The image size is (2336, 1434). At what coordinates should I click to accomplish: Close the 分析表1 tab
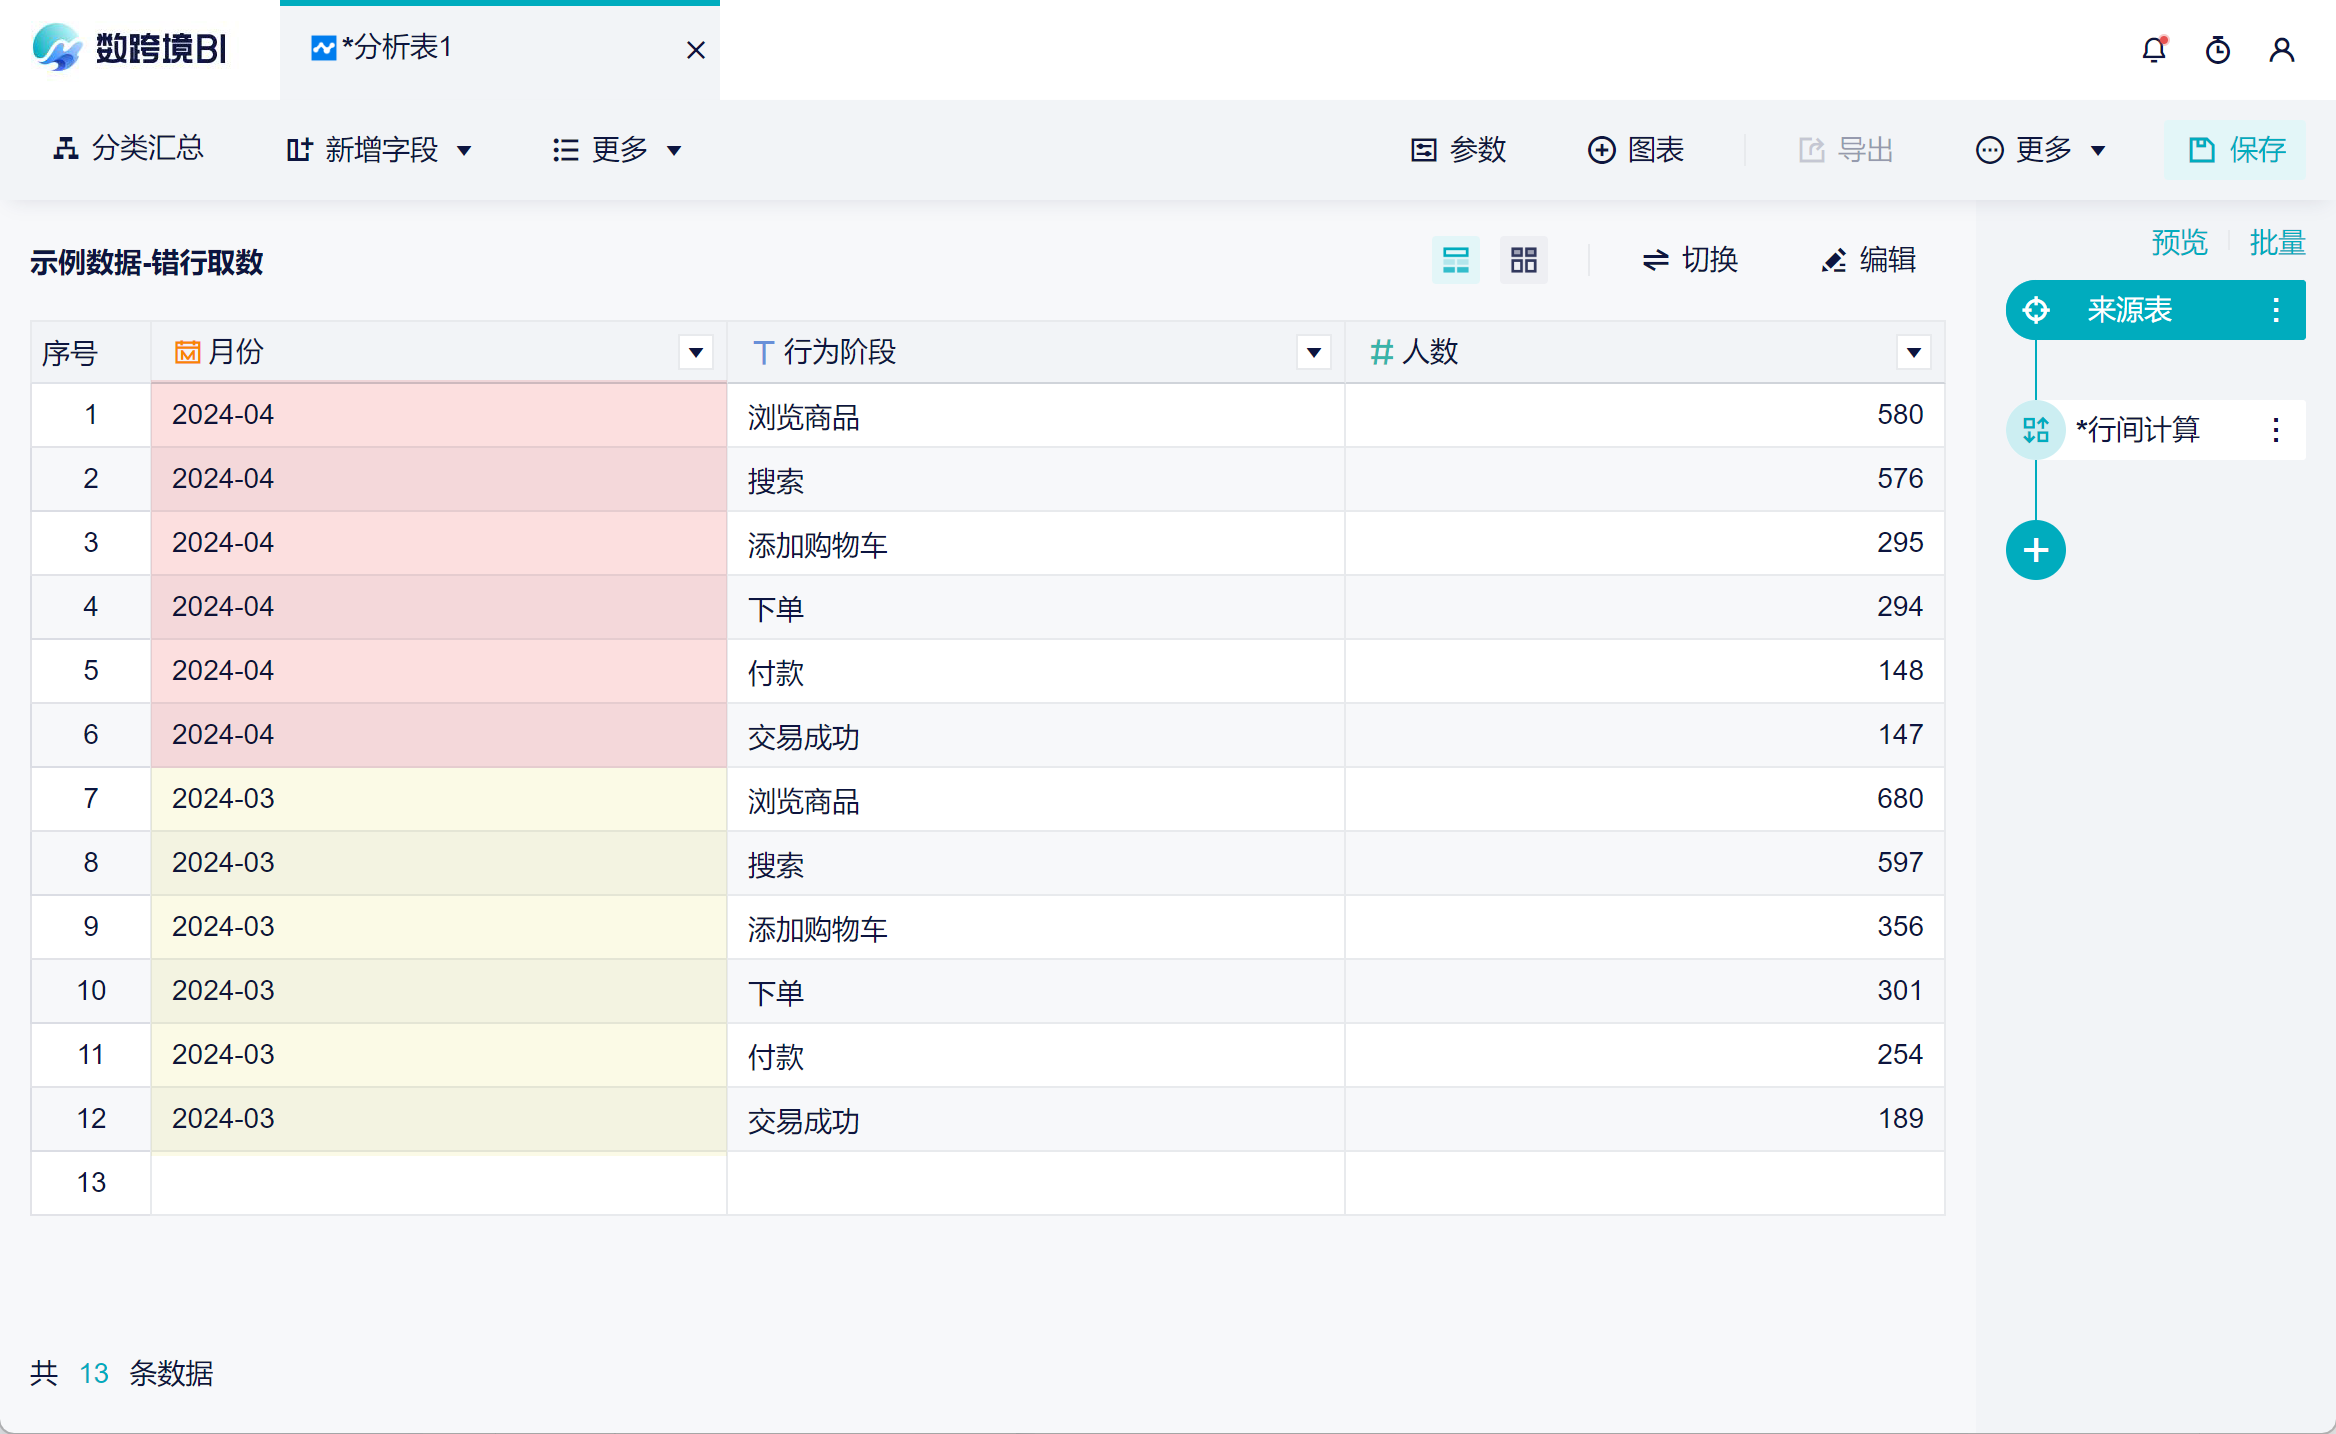pos(696,50)
